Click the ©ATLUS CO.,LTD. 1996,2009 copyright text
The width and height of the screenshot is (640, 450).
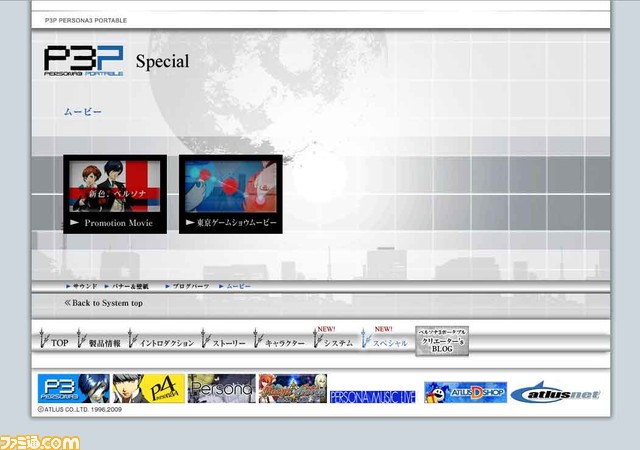pos(80,409)
